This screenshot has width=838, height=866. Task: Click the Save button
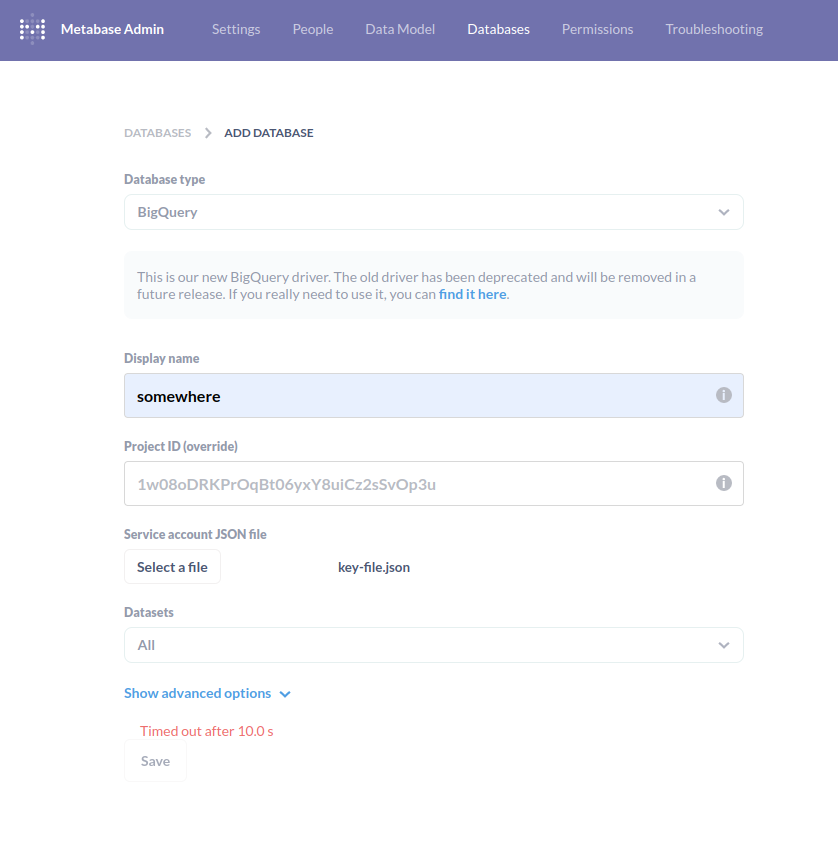155,761
